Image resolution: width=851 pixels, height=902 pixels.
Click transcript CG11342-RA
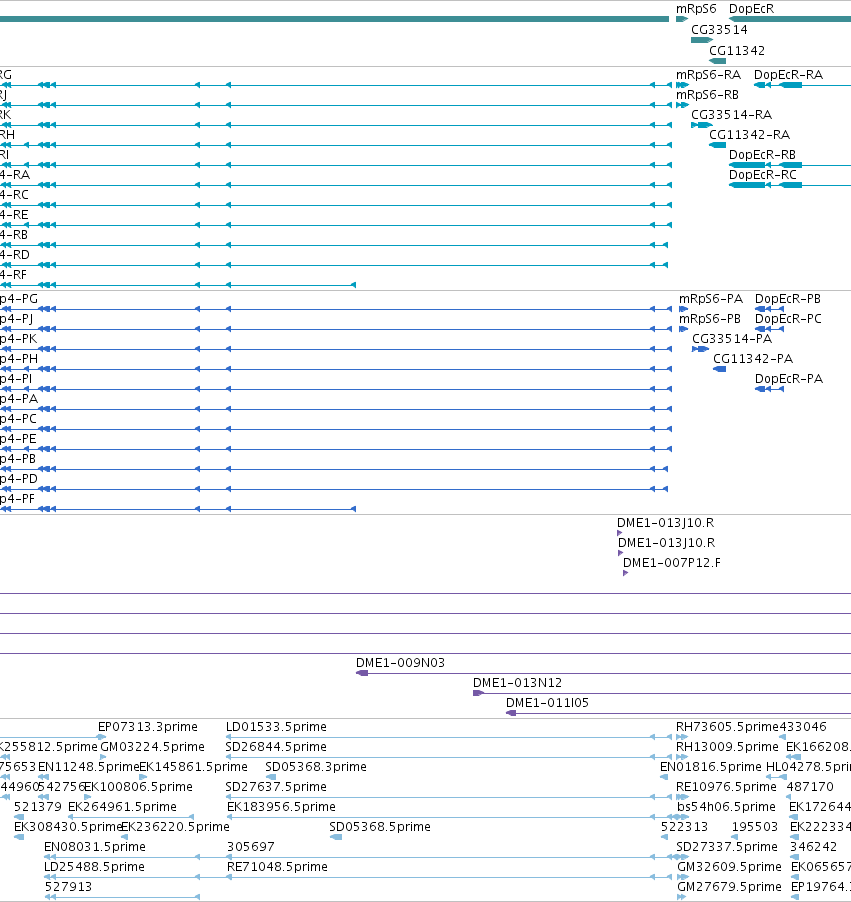point(749,135)
